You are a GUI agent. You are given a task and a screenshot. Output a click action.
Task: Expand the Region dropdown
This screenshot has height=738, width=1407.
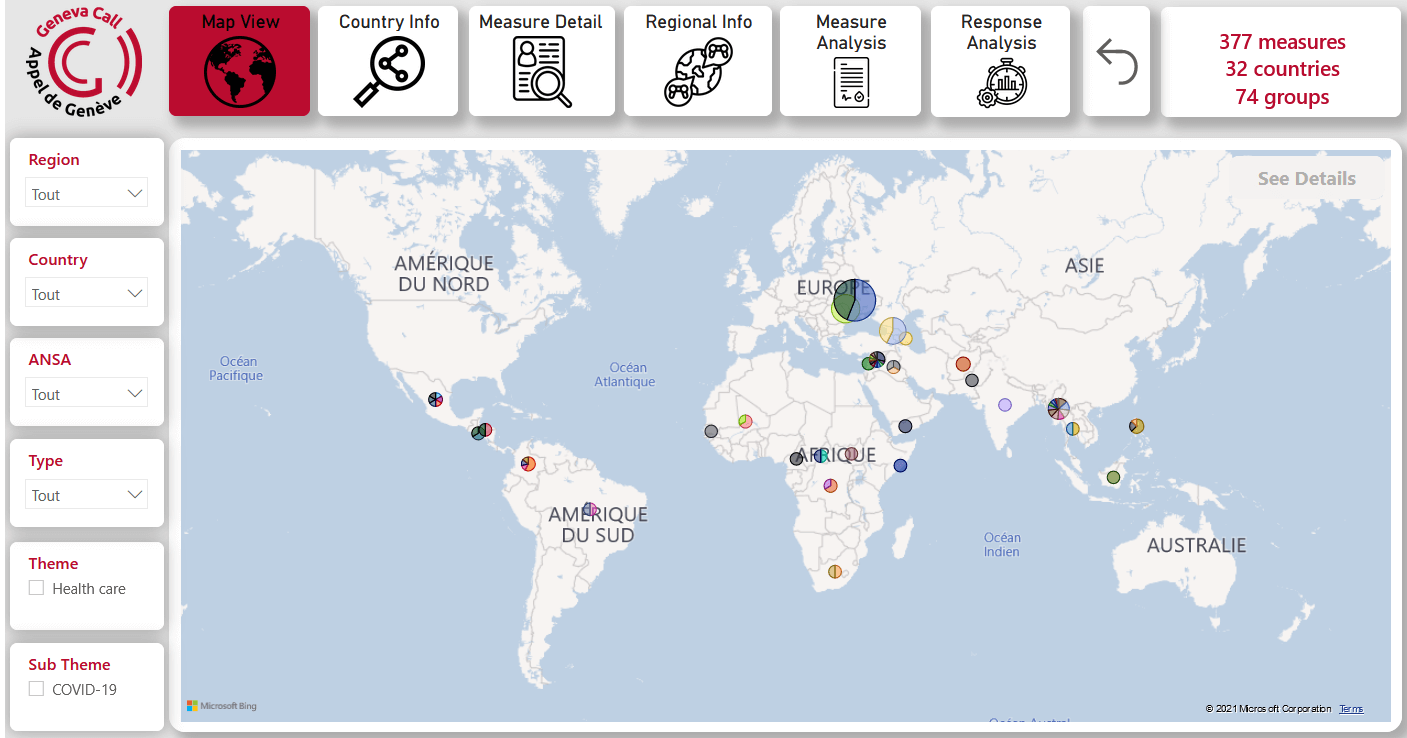[86, 194]
